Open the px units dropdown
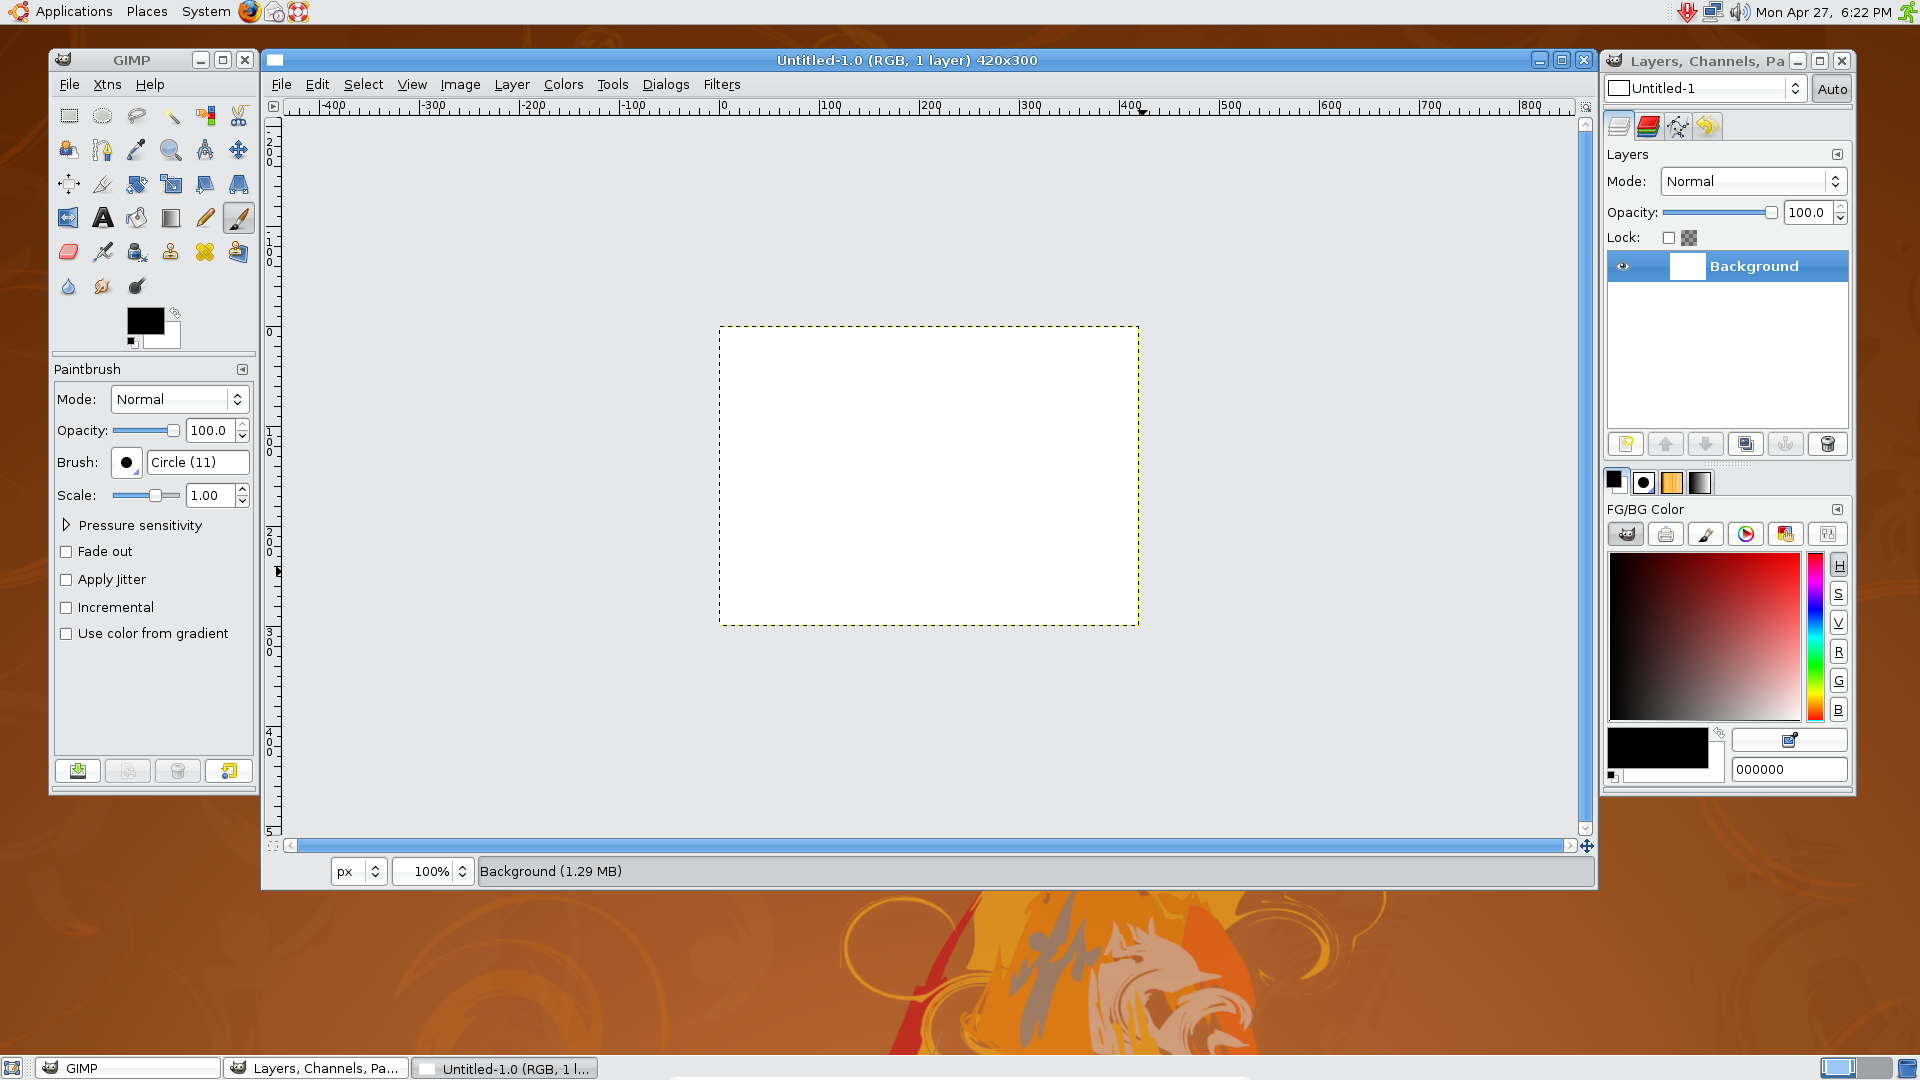Image resolution: width=1920 pixels, height=1080 pixels. click(x=358, y=871)
